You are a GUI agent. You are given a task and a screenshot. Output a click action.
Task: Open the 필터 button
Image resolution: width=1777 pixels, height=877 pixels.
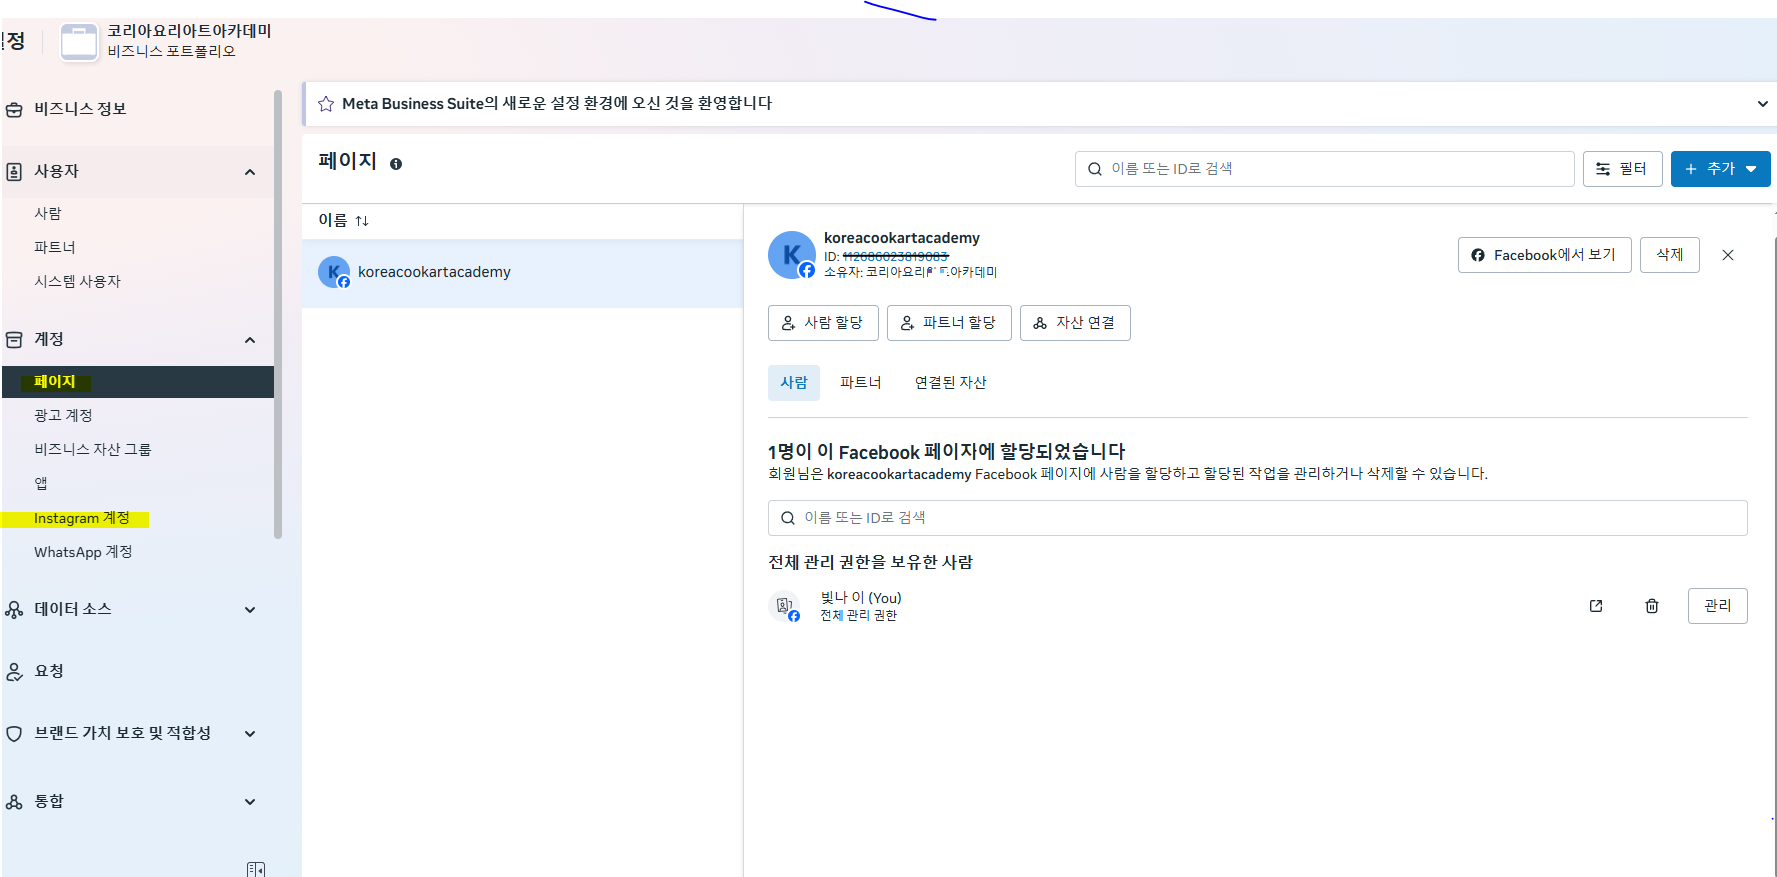[1622, 169]
